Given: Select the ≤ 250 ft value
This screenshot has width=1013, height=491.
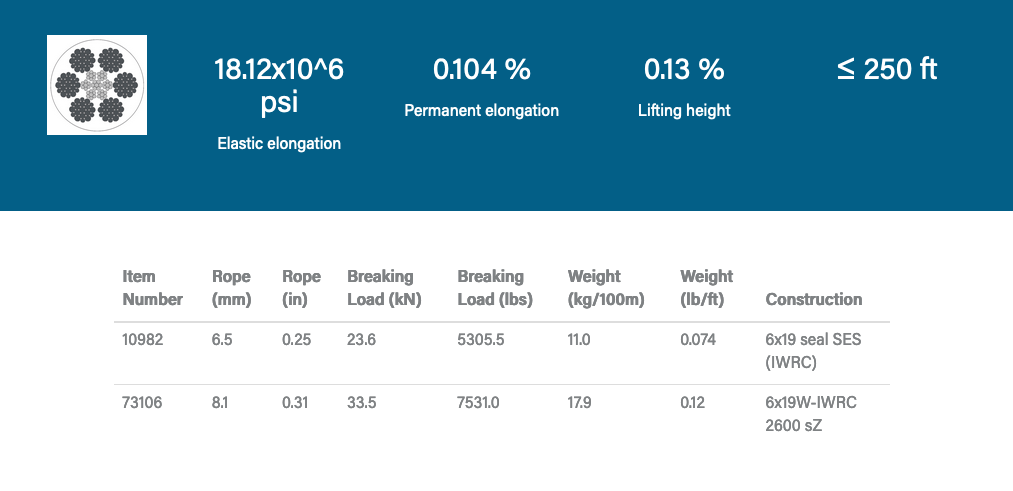Looking at the screenshot, I should coord(886,69).
